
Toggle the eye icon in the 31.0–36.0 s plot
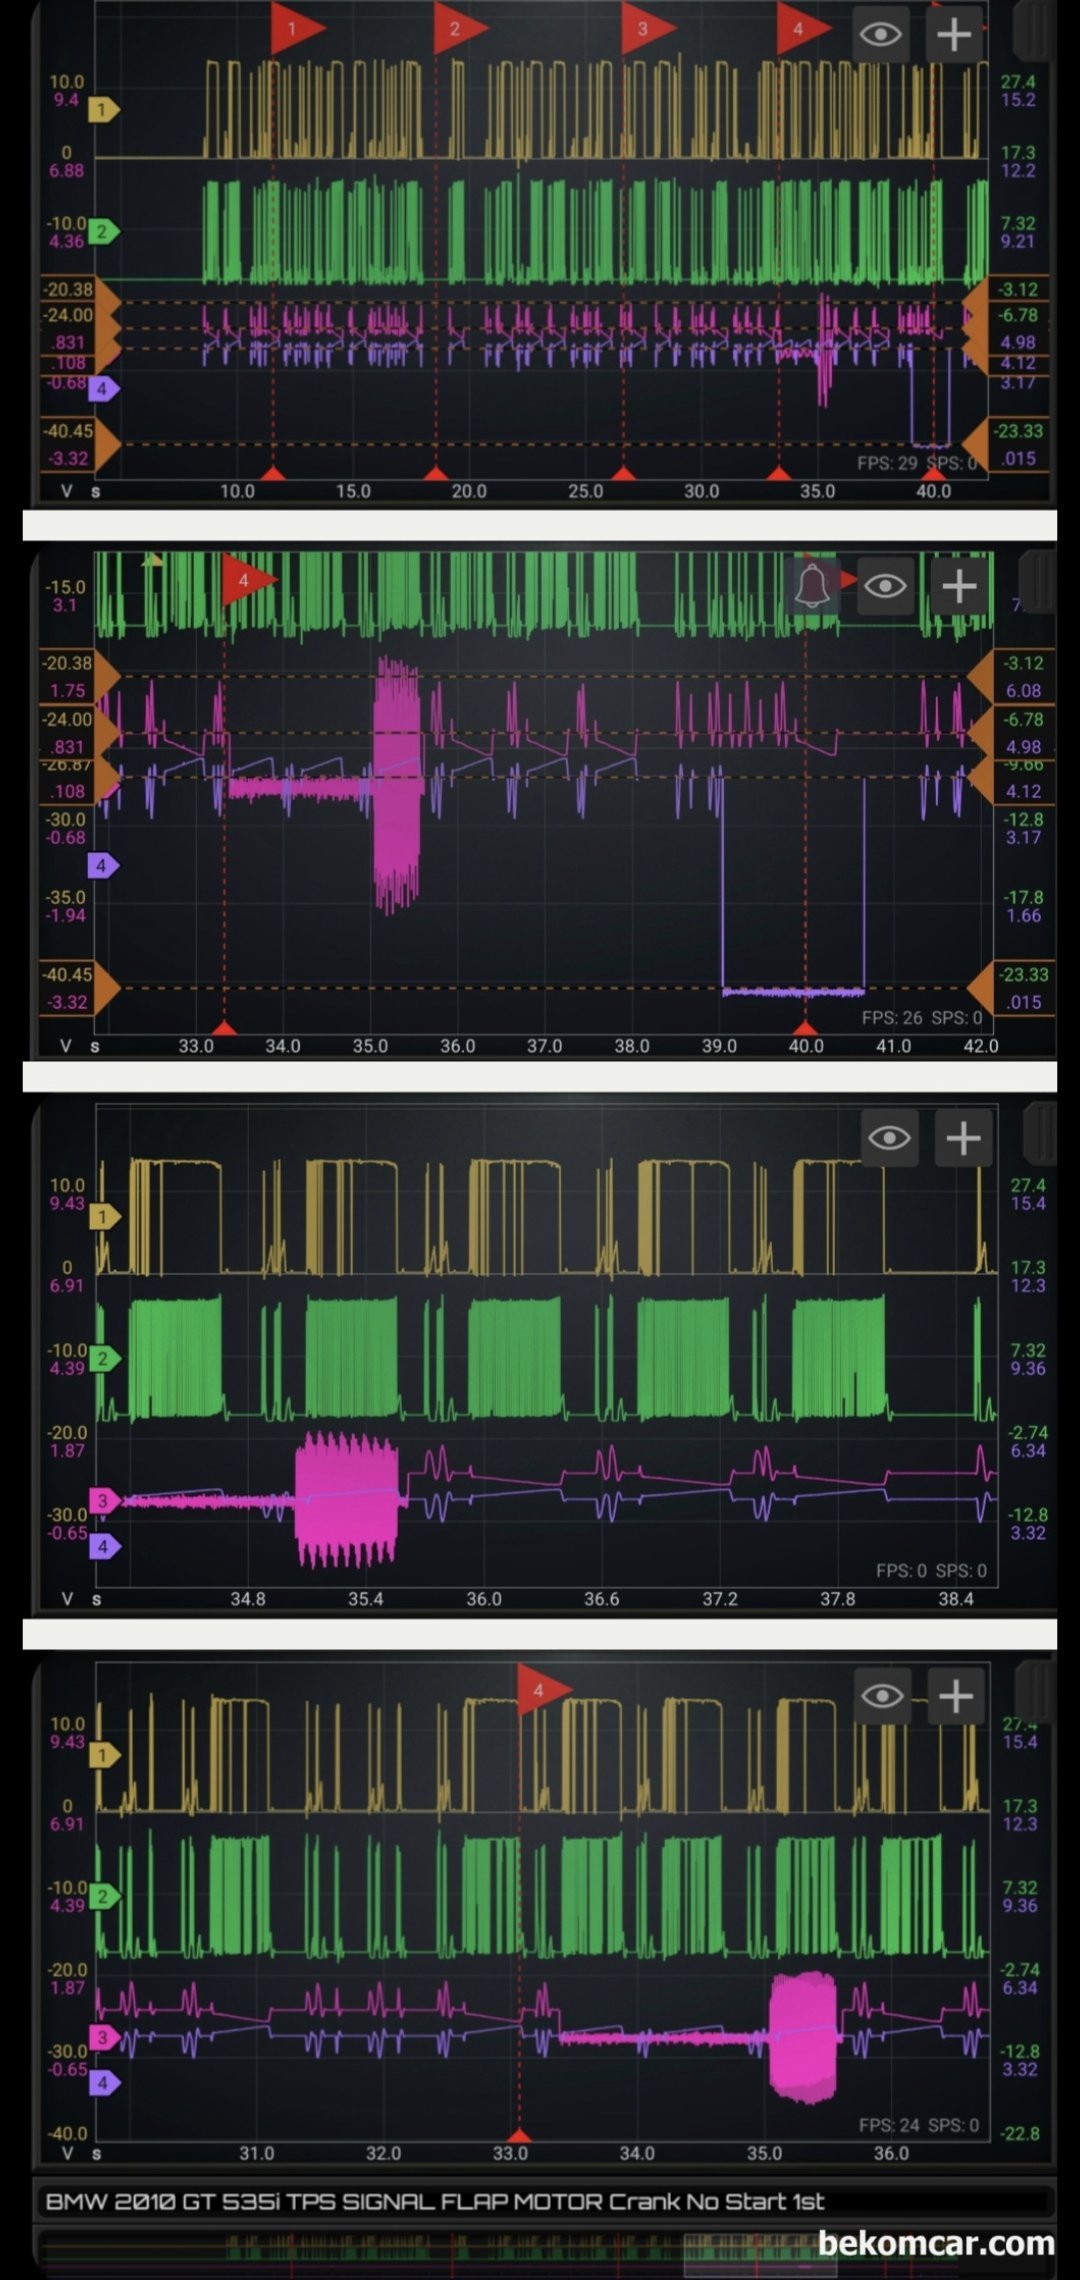coord(882,1695)
